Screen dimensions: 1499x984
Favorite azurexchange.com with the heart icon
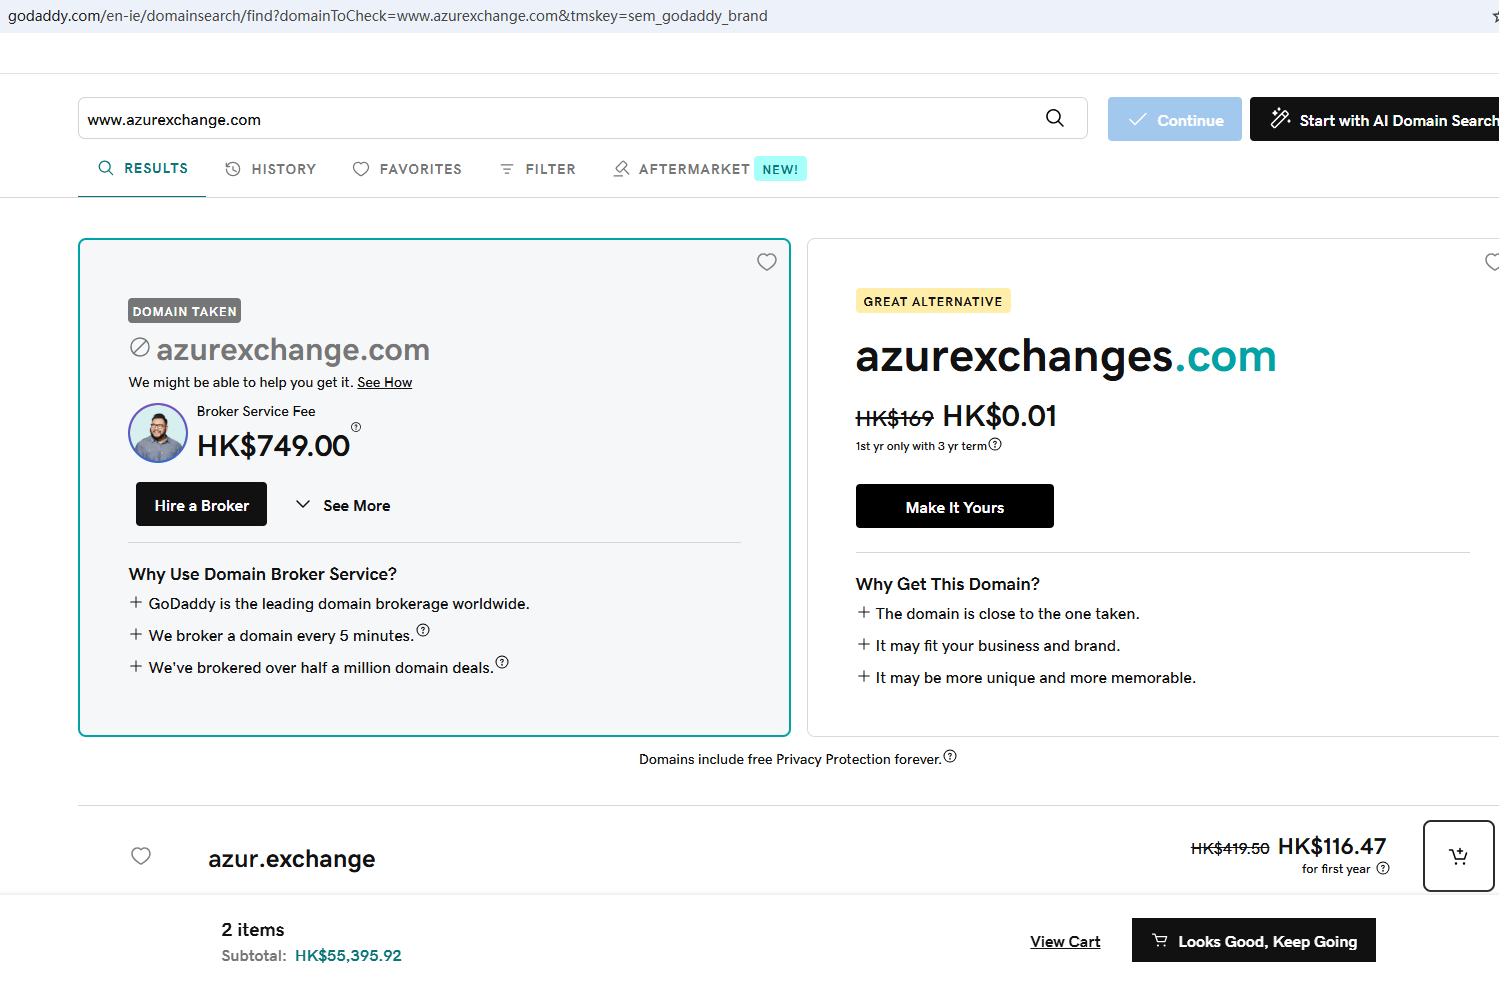pyautogui.click(x=767, y=262)
